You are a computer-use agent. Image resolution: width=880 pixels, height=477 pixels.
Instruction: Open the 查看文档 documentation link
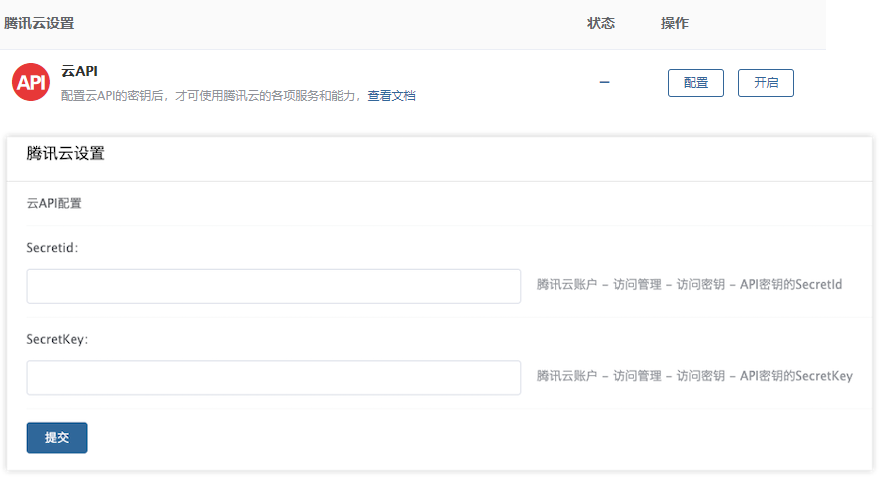391,96
